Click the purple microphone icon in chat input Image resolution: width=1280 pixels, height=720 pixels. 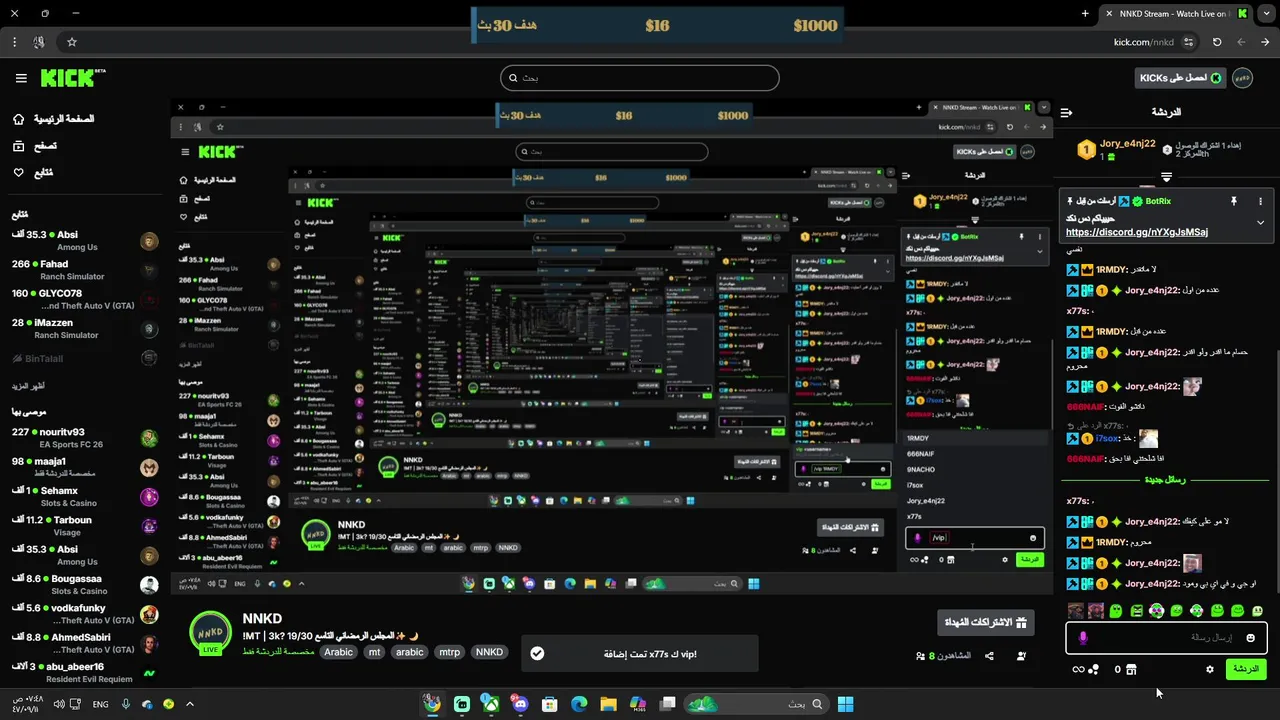[1083, 638]
